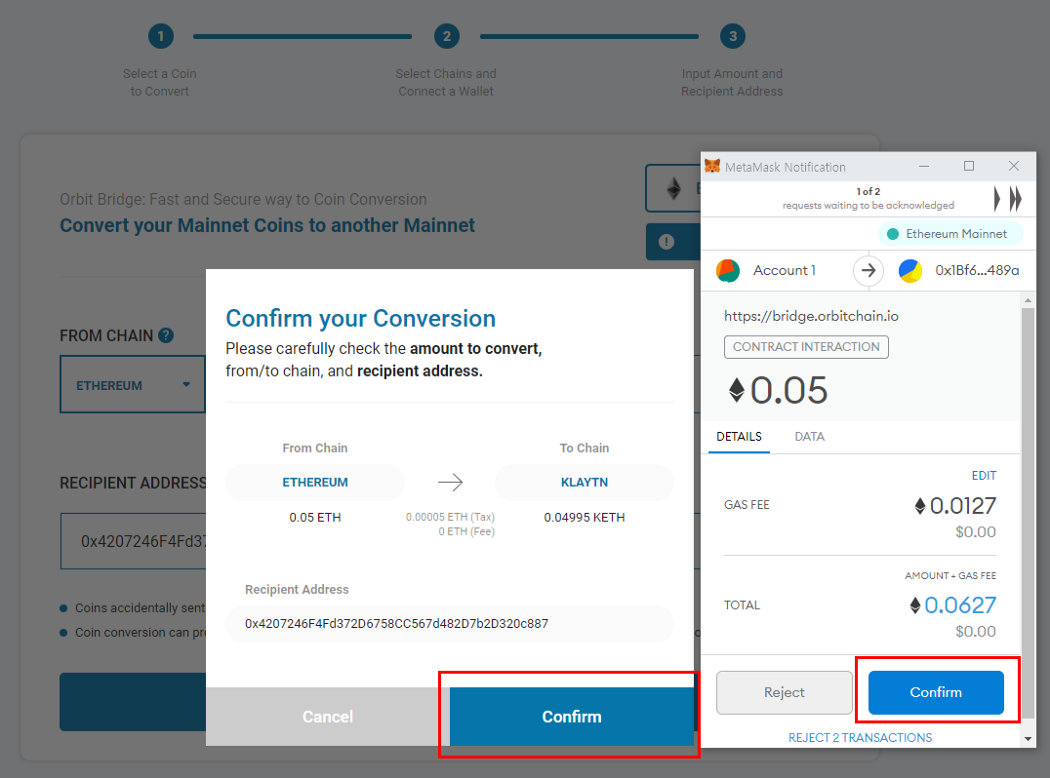The width and height of the screenshot is (1050, 778).
Task: Reject the MetaMask transaction
Action: tap(784, 692)
